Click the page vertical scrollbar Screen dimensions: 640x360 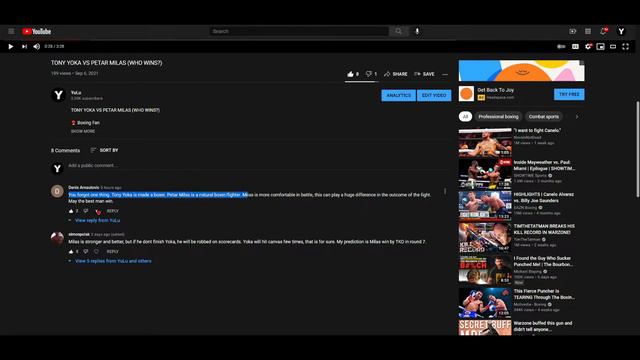(638, 149)
